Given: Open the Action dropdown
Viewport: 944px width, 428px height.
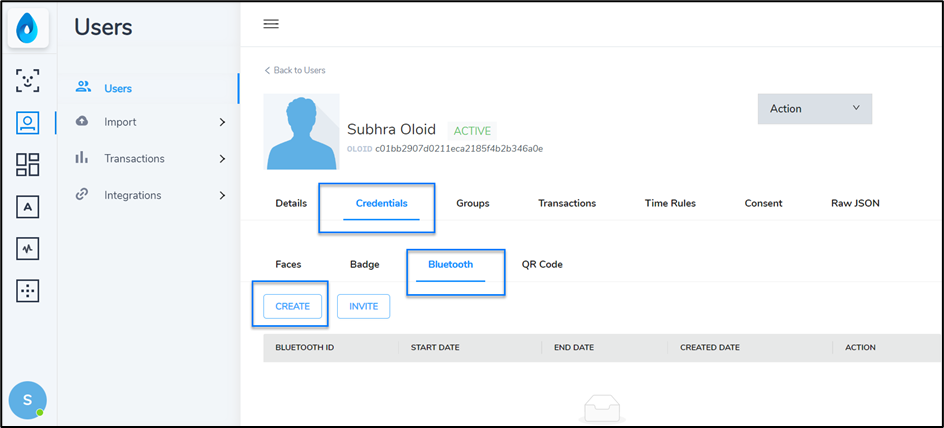Looking at the screenshot, I should [x=815, y=109].
